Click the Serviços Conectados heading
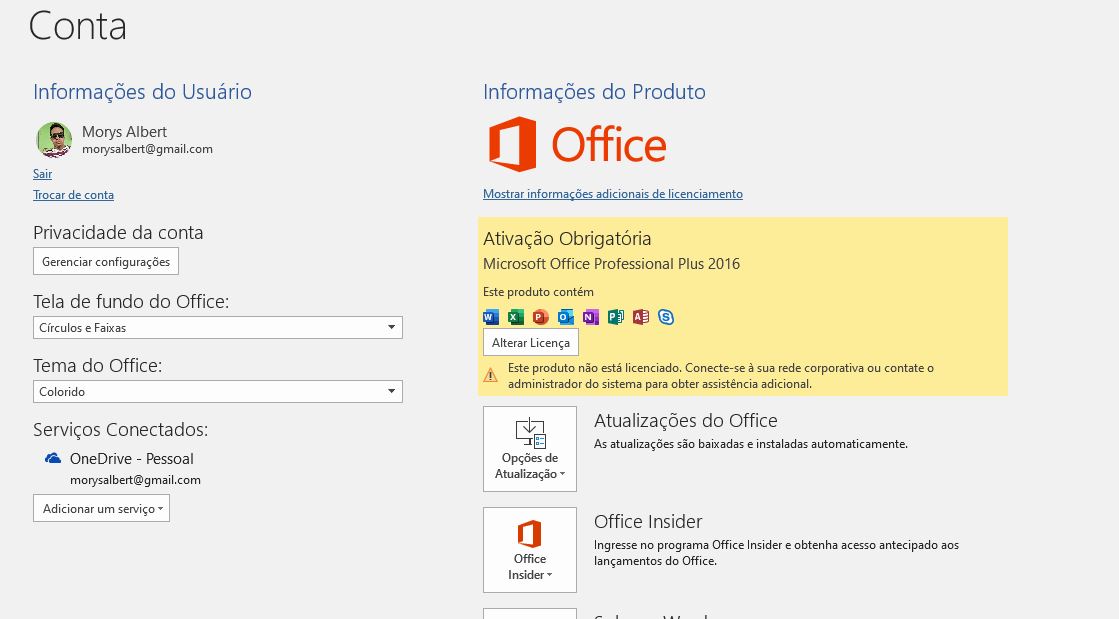This screenshot has height=619, width=1119. click(x=121, y=429)
